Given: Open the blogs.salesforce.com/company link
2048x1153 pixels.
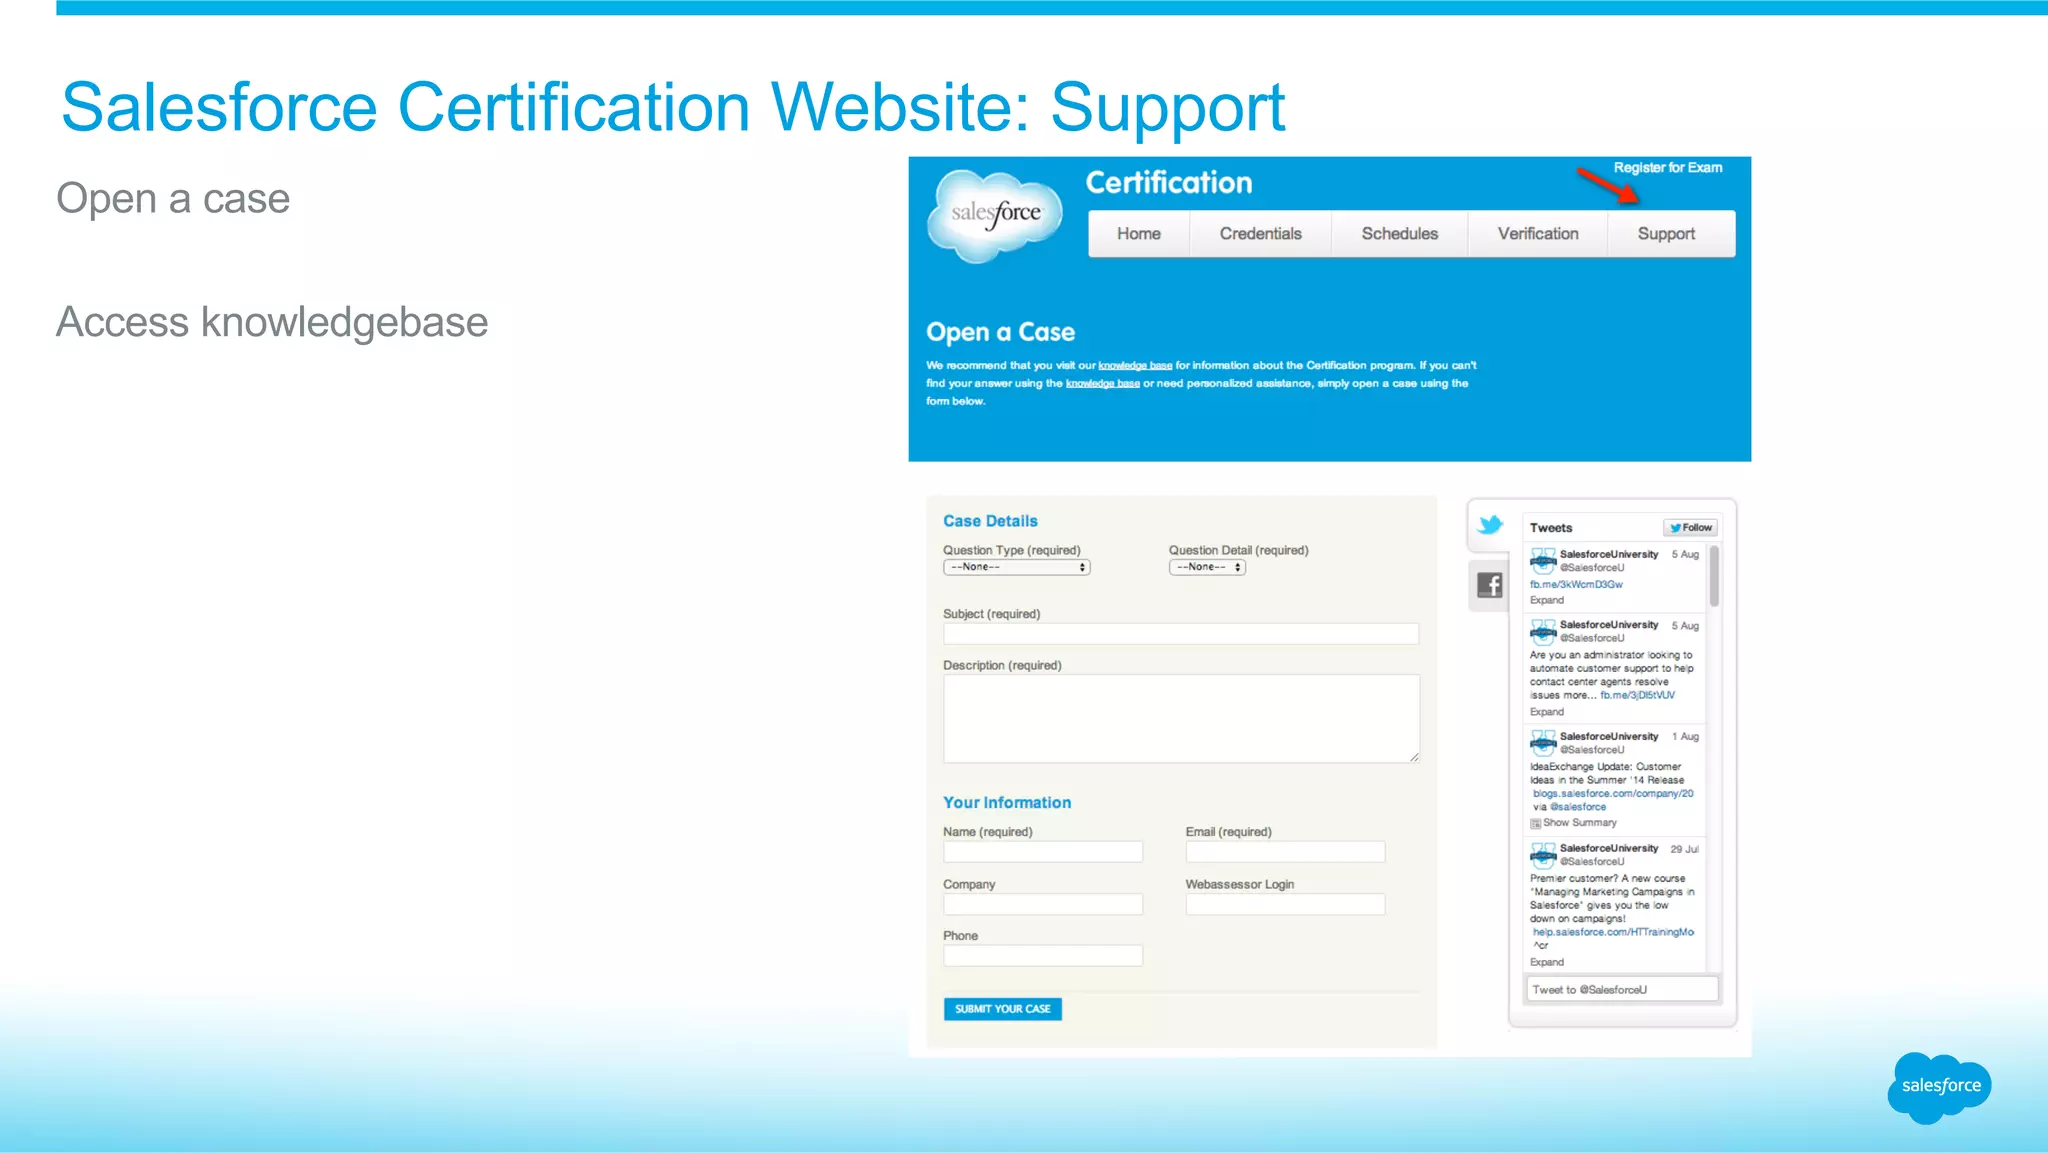Looking at the screenshot, I should 1612,794.
